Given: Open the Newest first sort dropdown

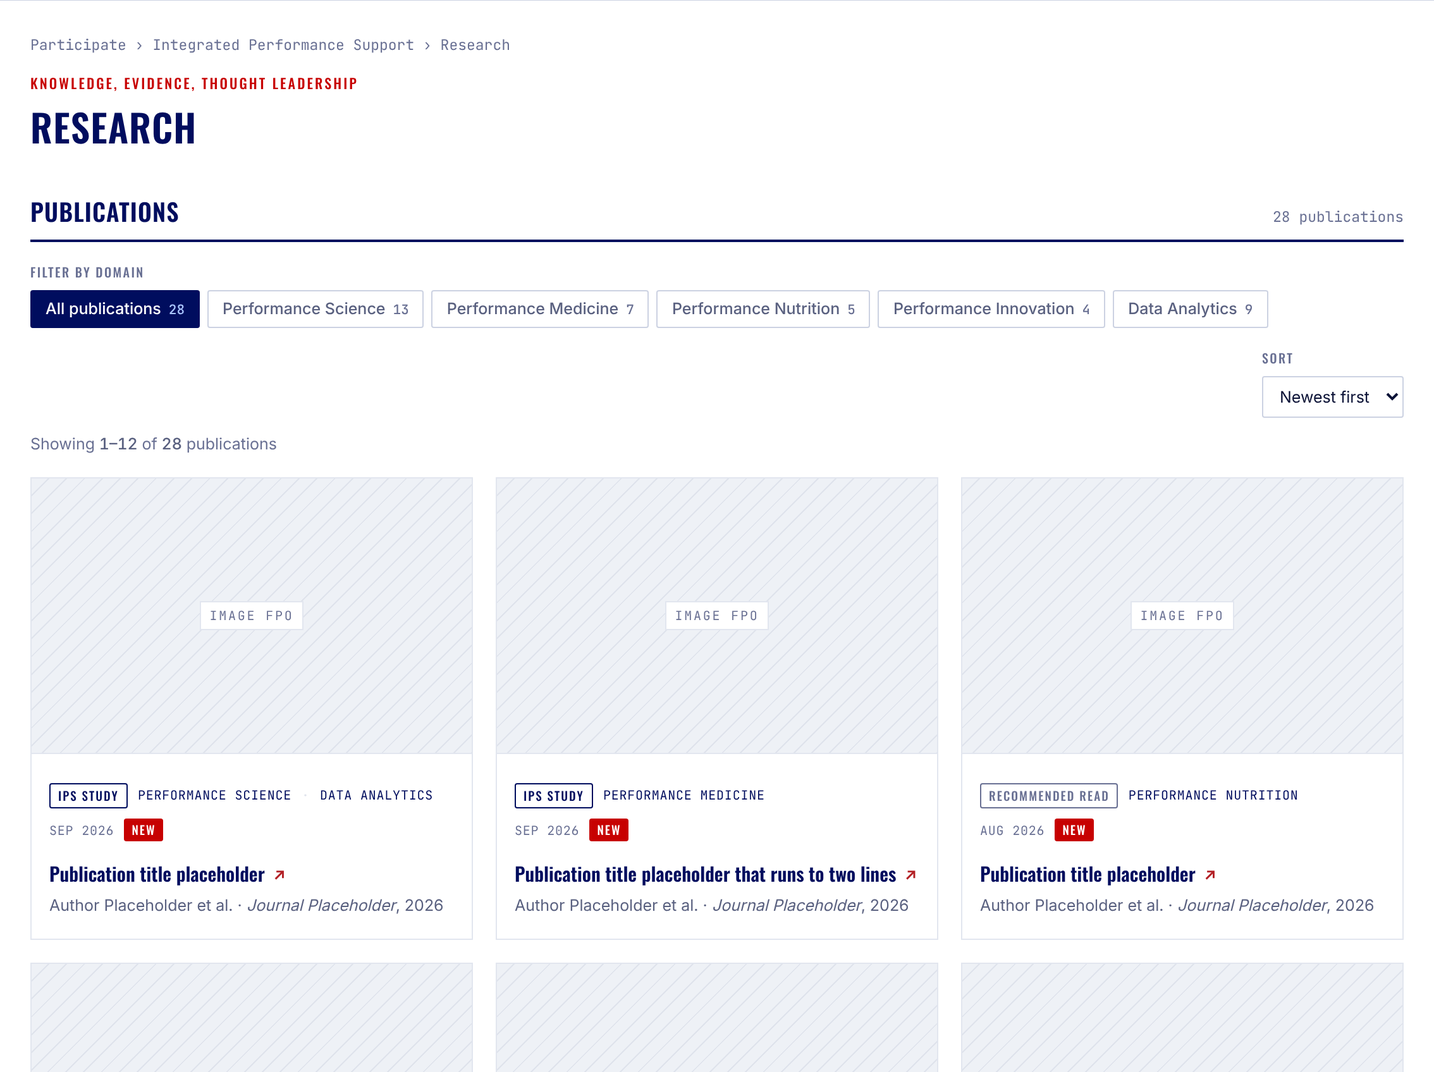Looking at the screenshot, I should click(1332, 397).
